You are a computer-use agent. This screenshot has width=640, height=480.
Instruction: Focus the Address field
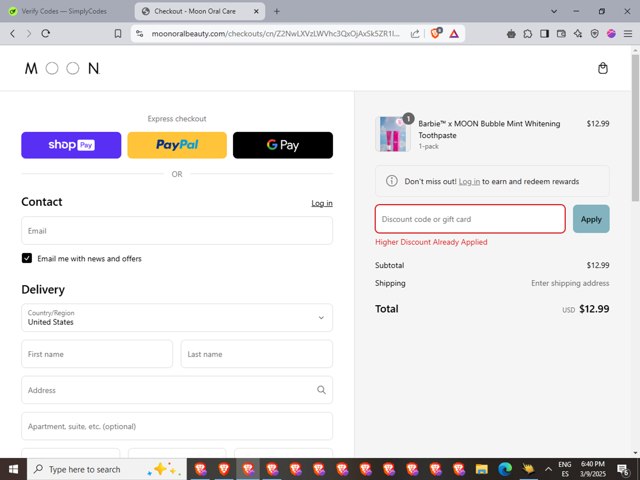[177, 390]
